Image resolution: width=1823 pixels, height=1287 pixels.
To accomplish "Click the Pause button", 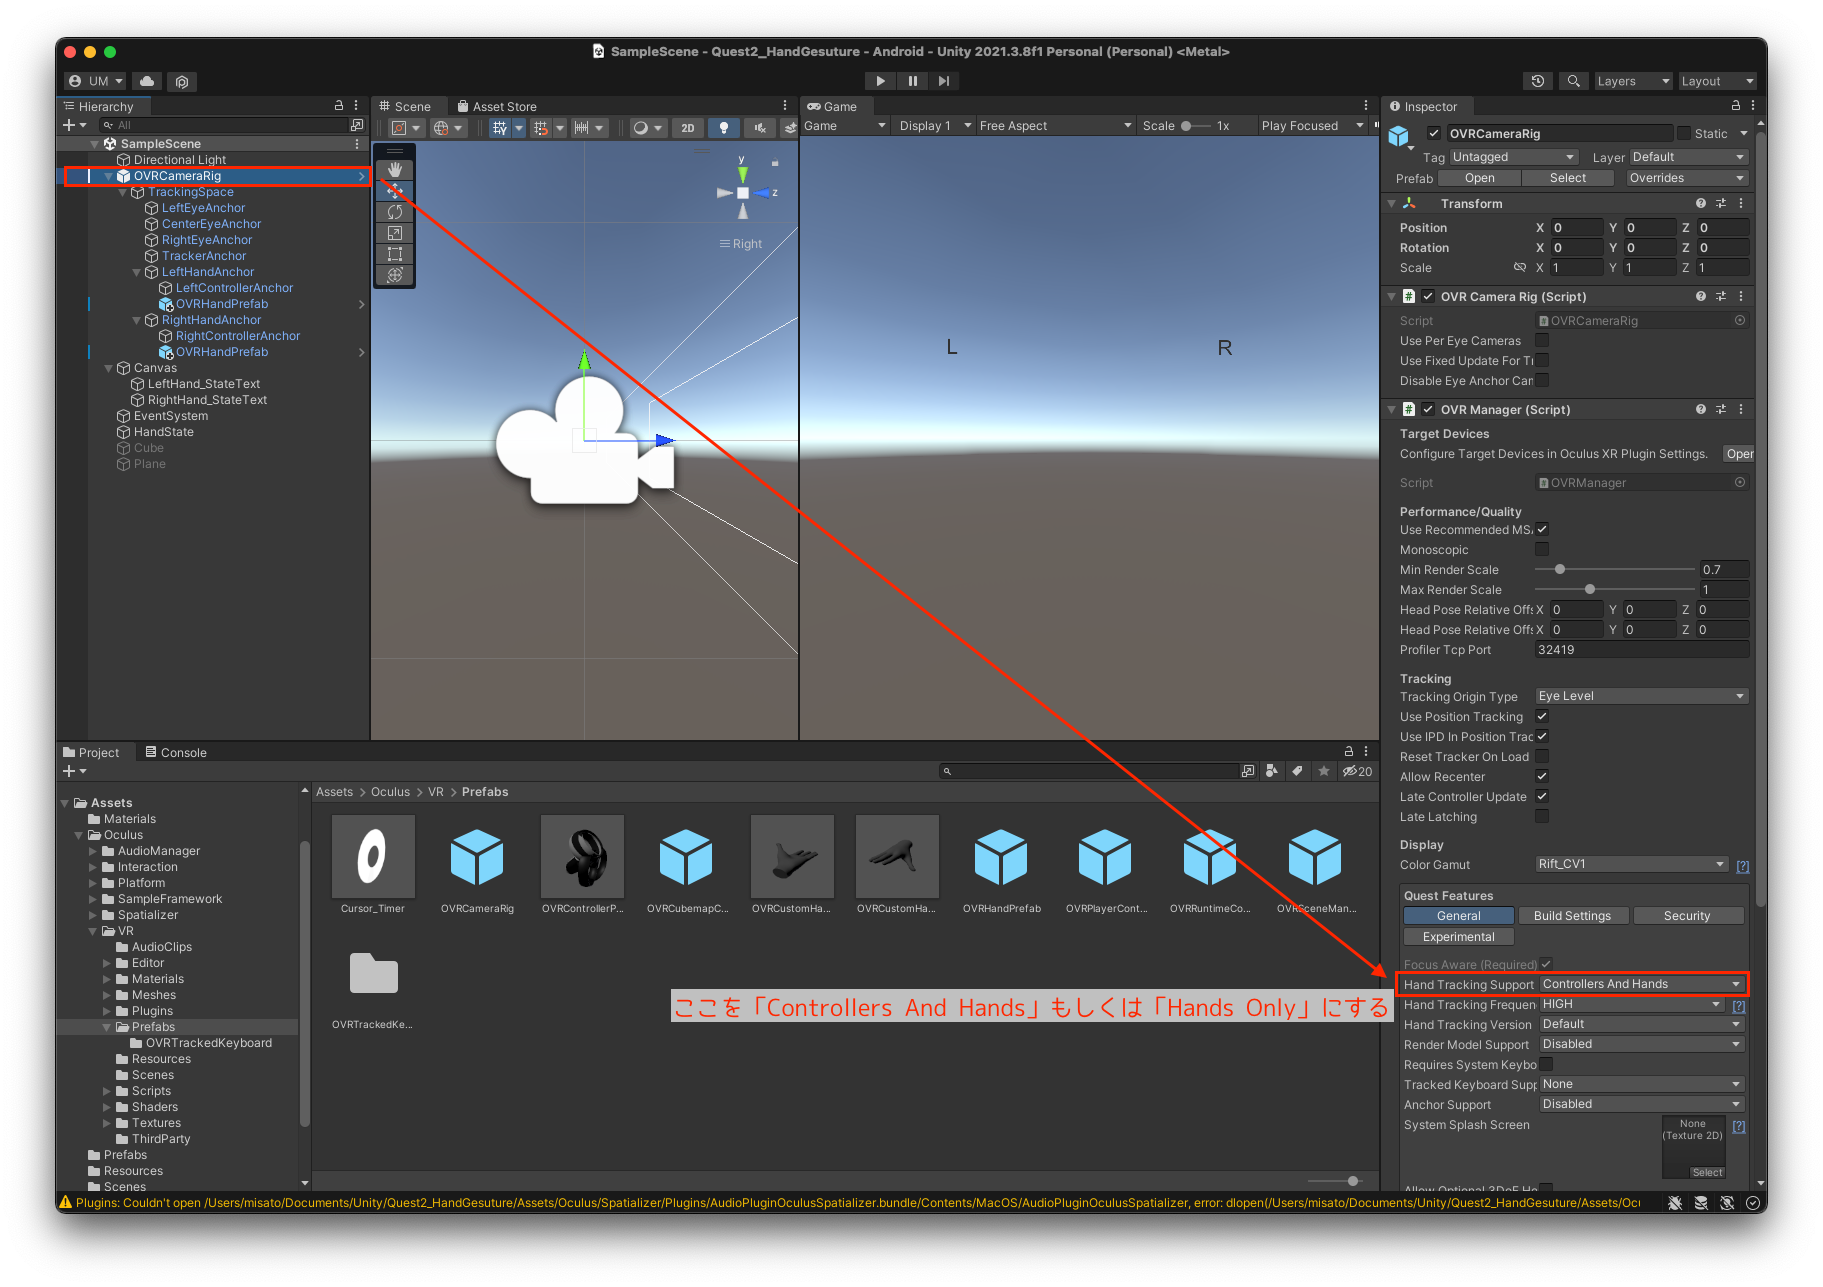I will (912, 81).
